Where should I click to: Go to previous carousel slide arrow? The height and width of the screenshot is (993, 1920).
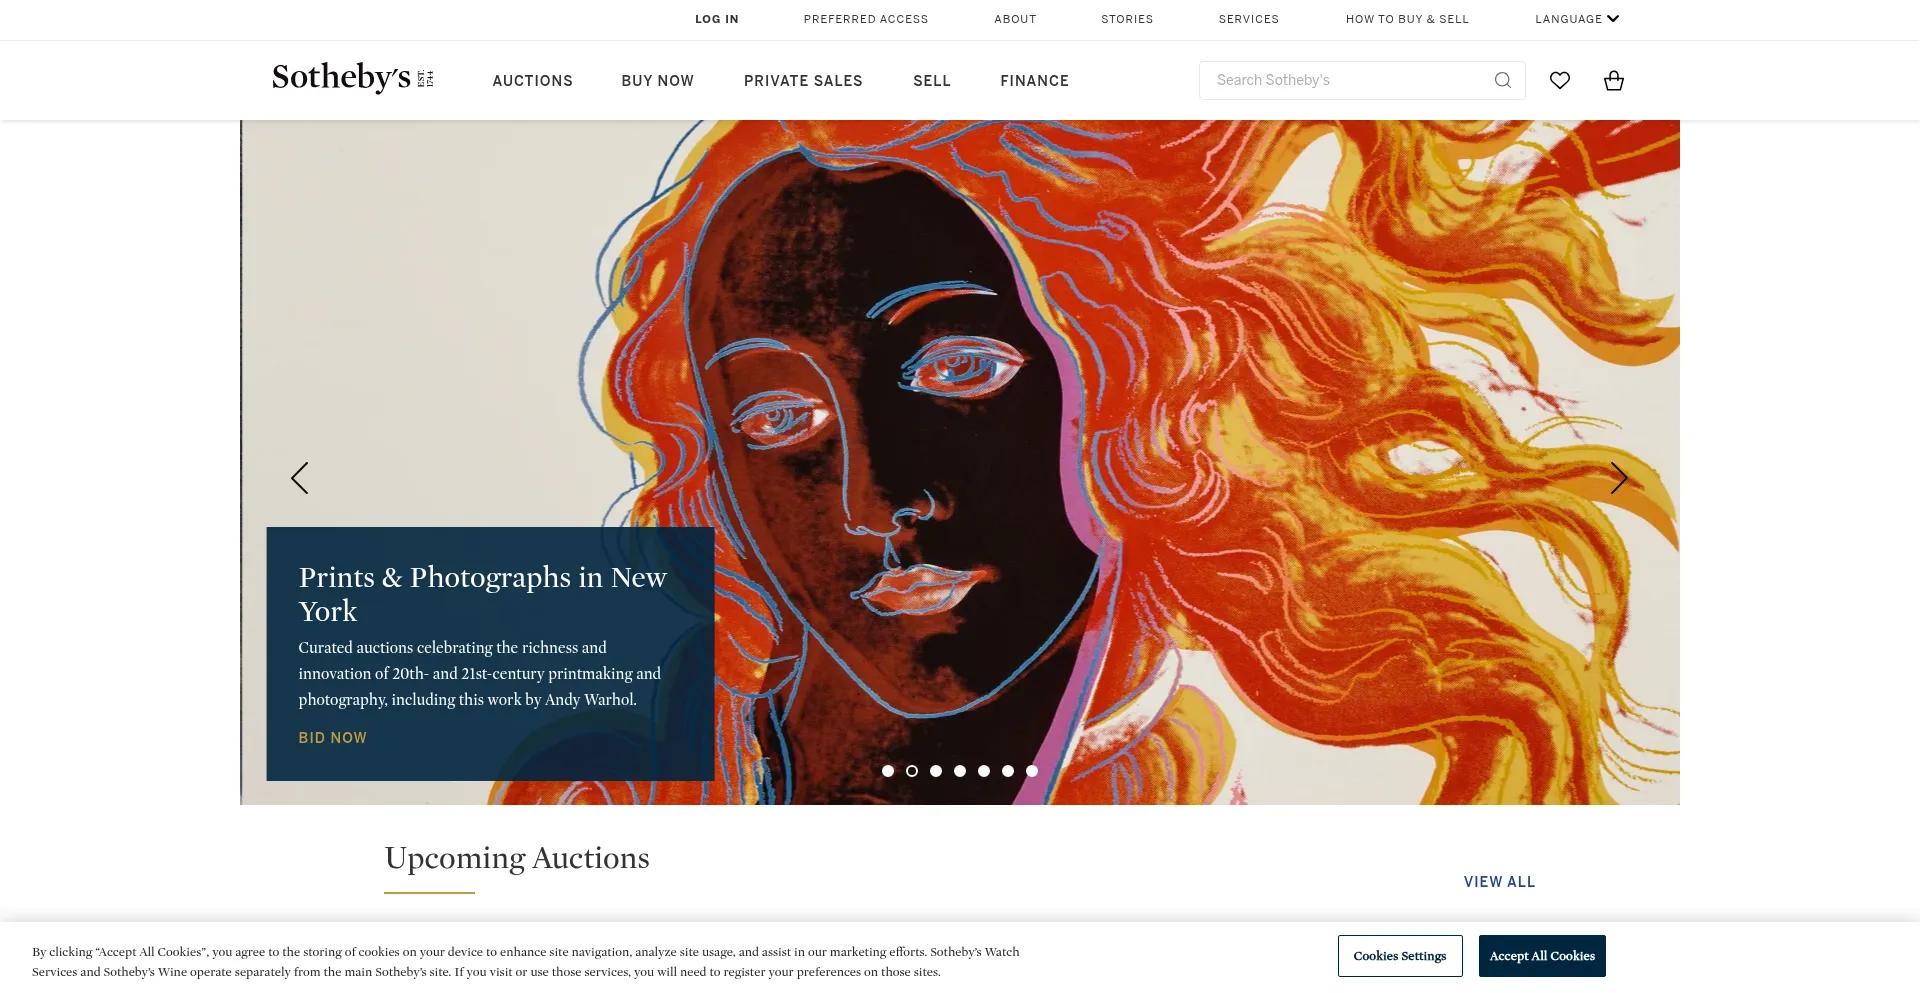(x=299, y=478)
